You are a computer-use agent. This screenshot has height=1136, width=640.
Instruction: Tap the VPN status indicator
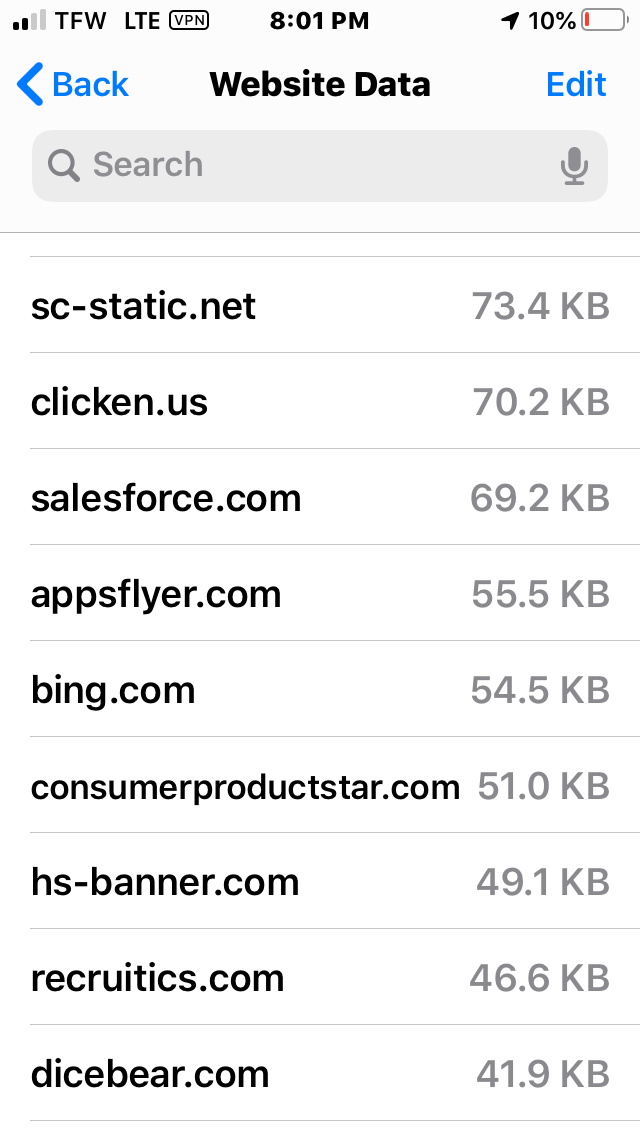(x=188, y=20)
